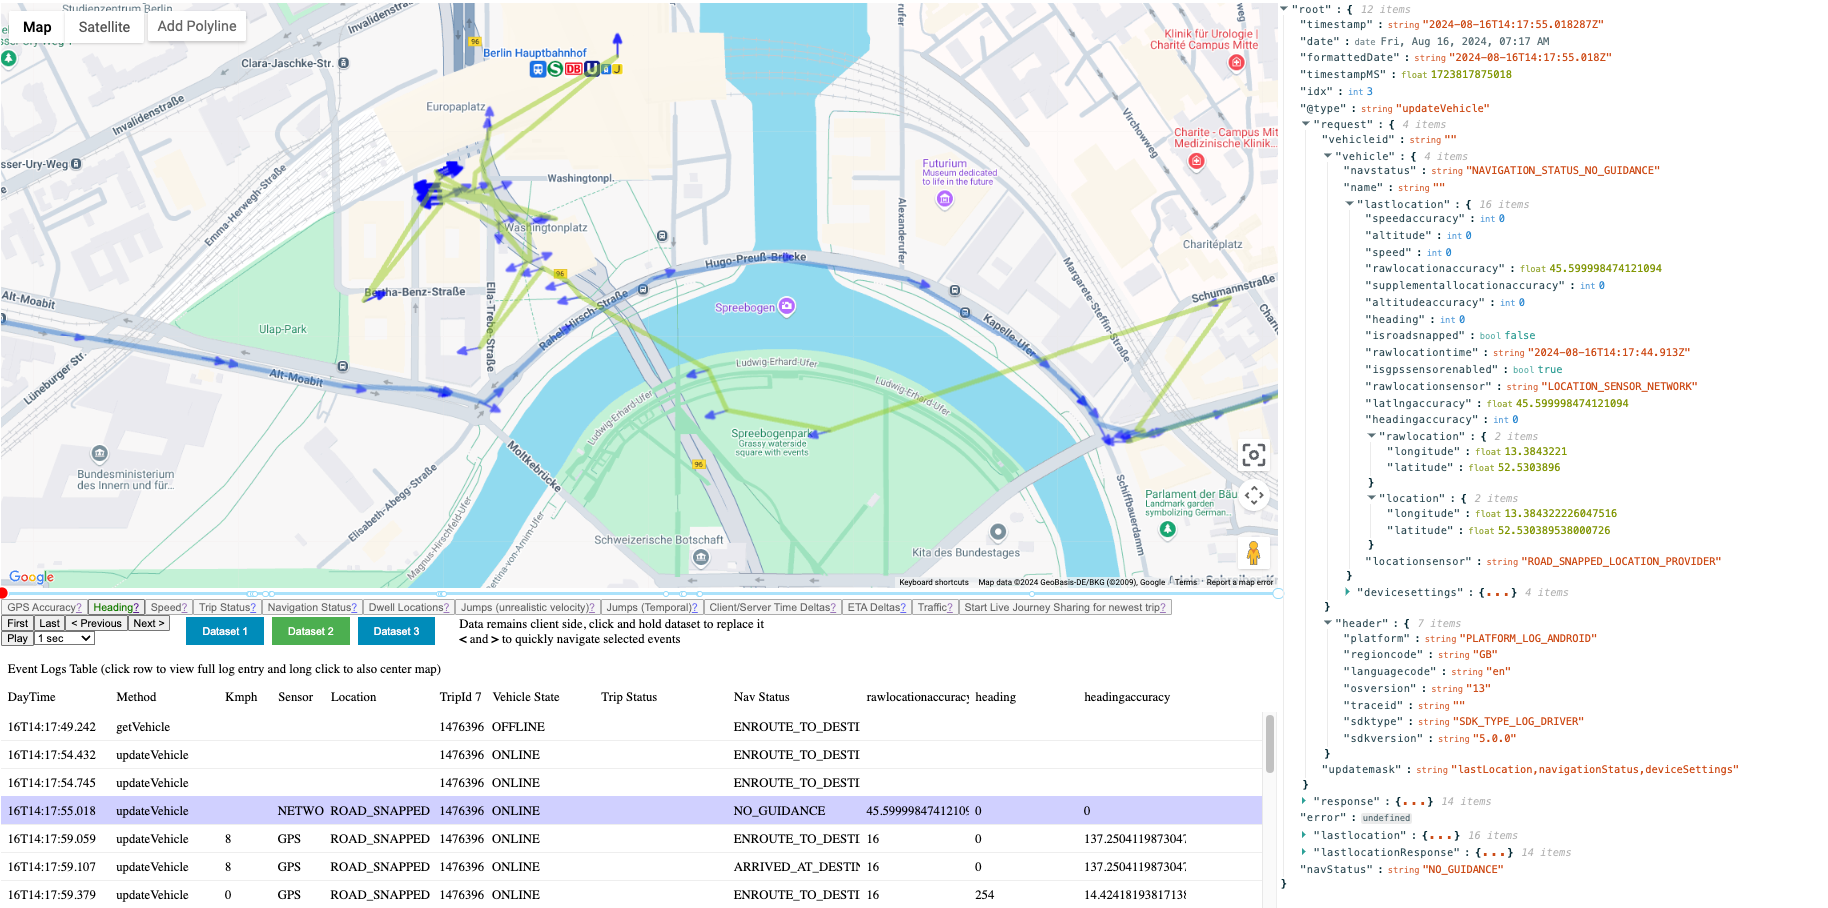This screenshot has height=908, width=1828.
Task: Click the Bundesministerium des Innern marker icon
Action: tap(99, 454)
